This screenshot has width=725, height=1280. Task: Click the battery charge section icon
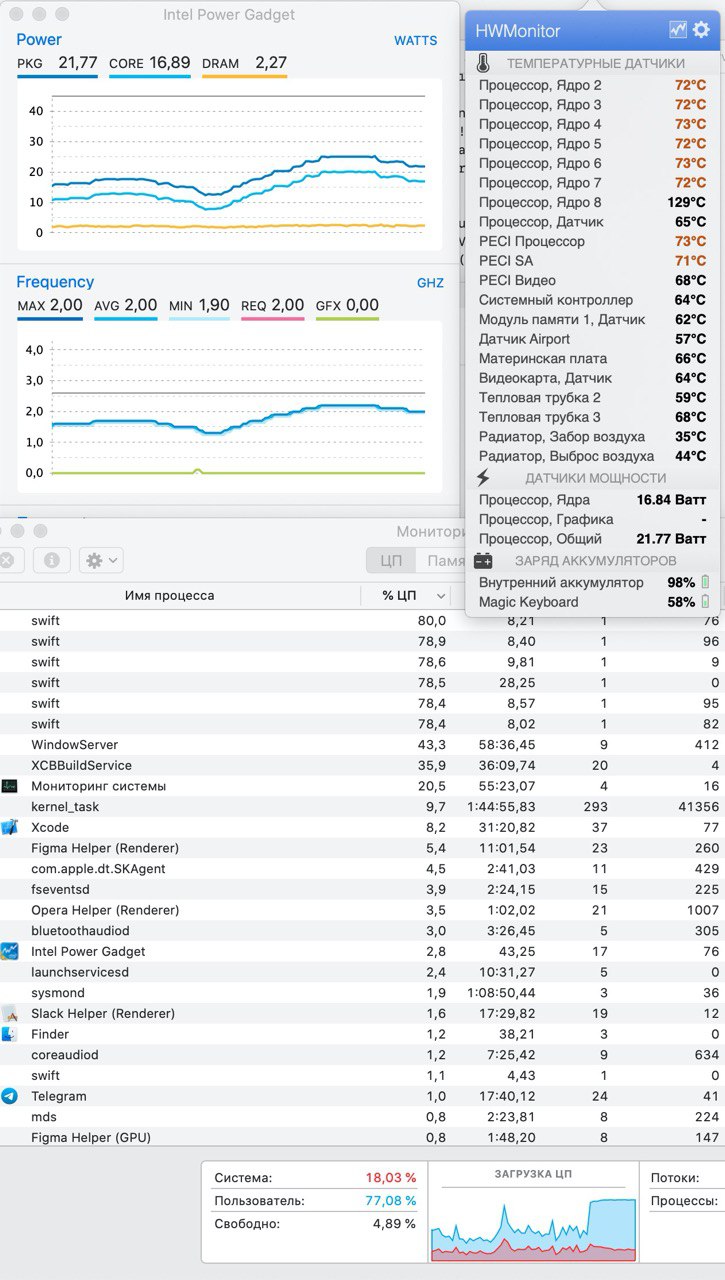(x=483, y=561)
